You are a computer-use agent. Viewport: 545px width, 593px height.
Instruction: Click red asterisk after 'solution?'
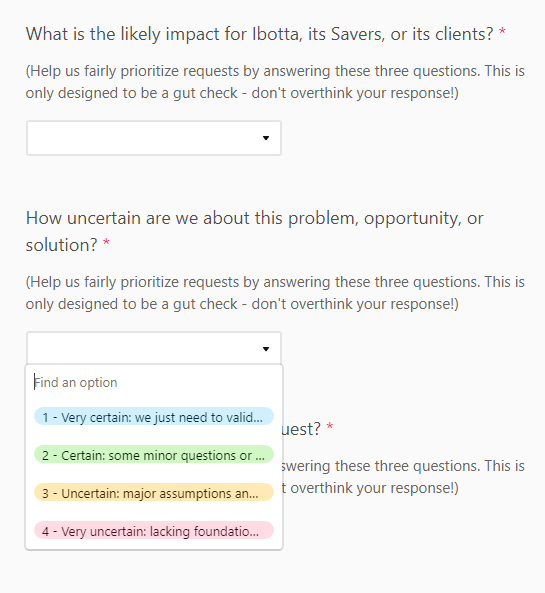[x=106, y=242]
